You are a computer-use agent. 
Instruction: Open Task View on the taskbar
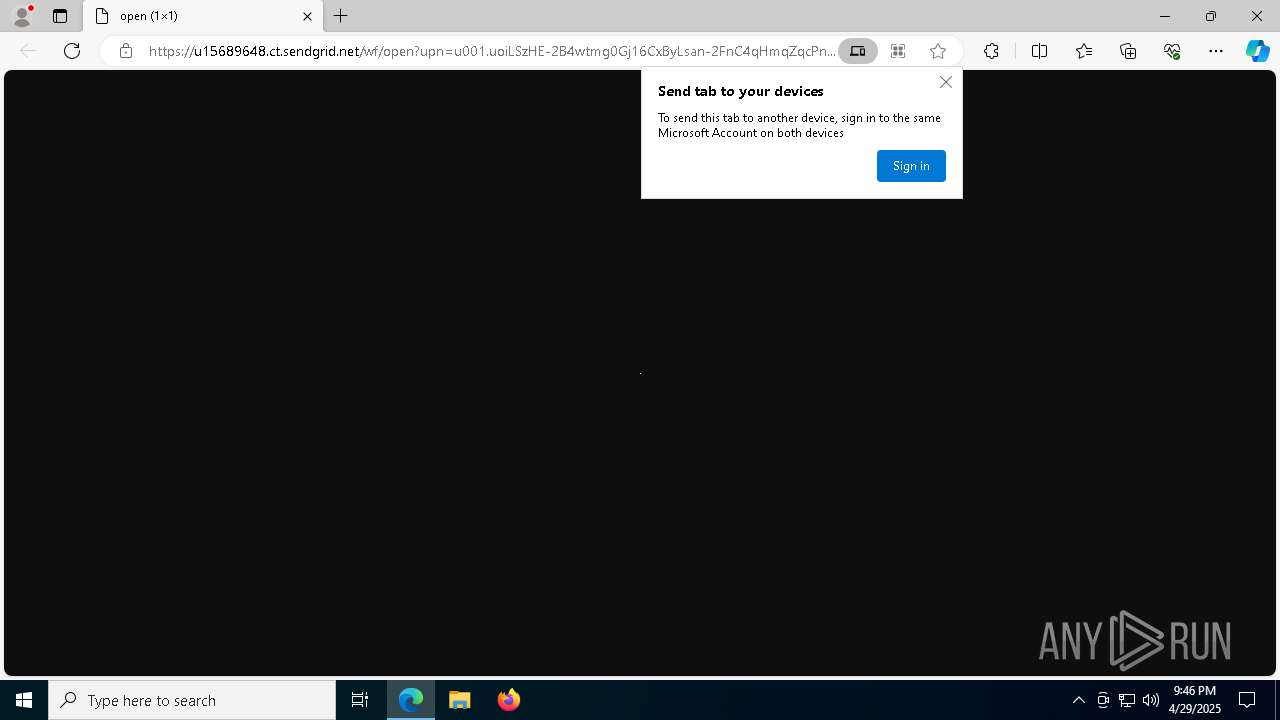(x=360, y=700)
